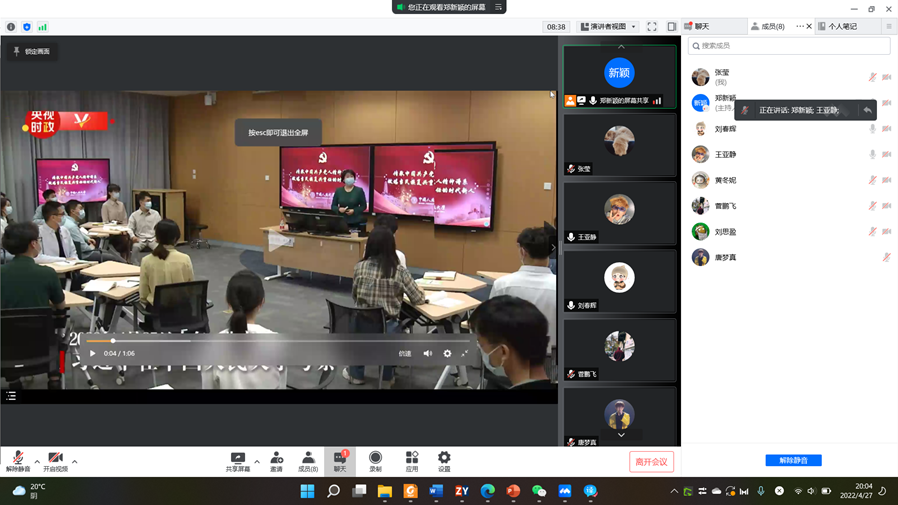Open the video player settings gear
This screenshot has width=898, height=505.
click(x=447, y=353)
